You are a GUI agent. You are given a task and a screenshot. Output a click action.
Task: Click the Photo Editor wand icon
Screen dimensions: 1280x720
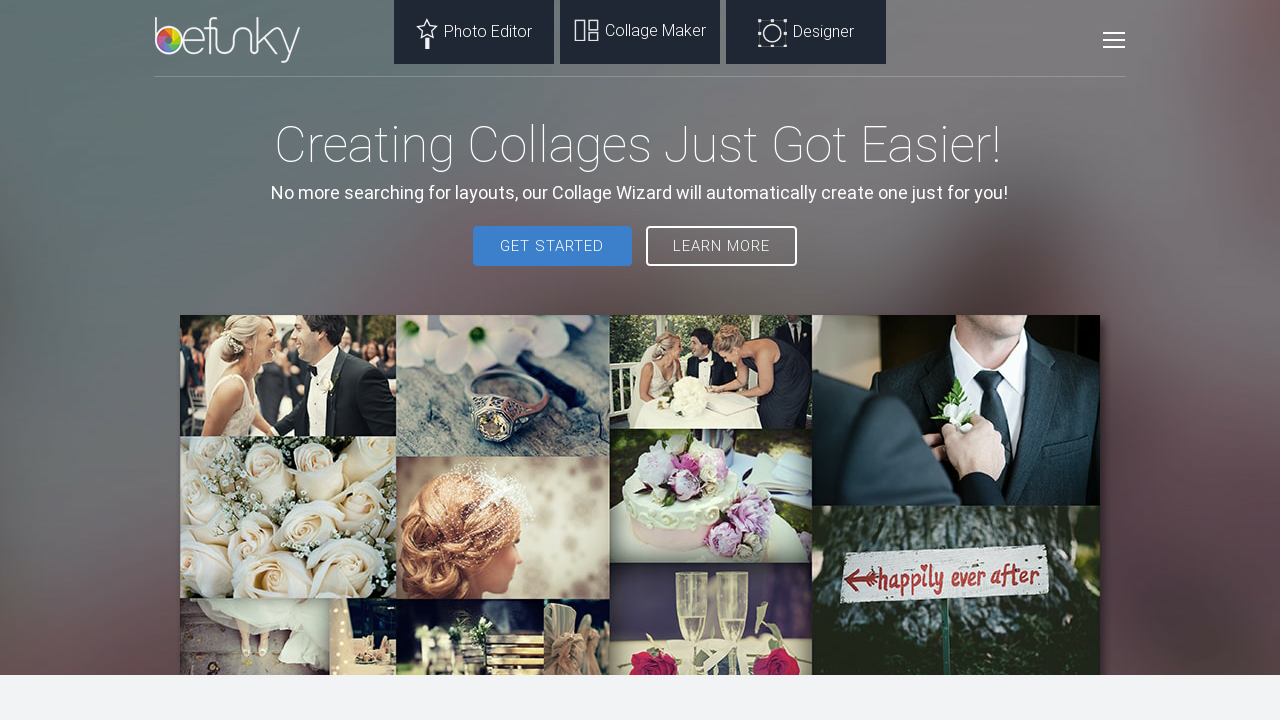pyautogui.click(x=427, y=34)
